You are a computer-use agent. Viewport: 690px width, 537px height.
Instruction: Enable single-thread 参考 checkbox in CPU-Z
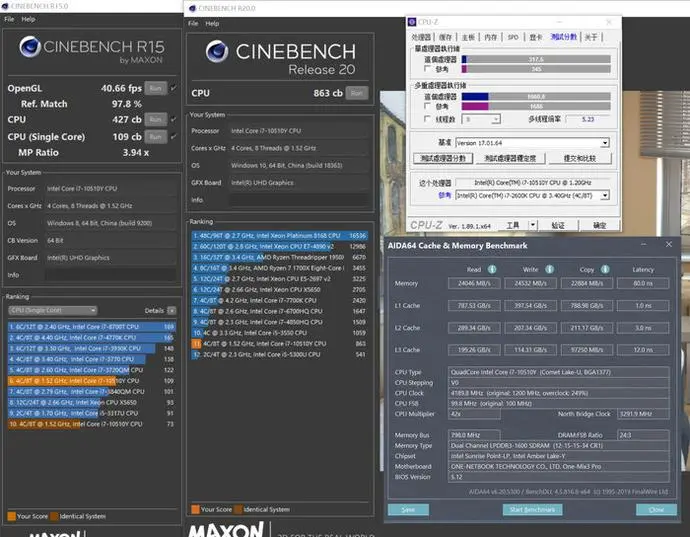[x=427, y=69]
